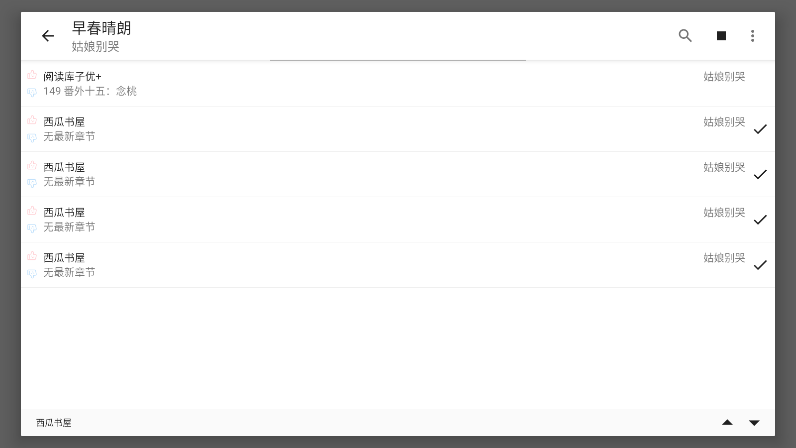796x448 pixels.
Task: Click 西瓜书屋 label in bottom bar
Action: (54, 423)
